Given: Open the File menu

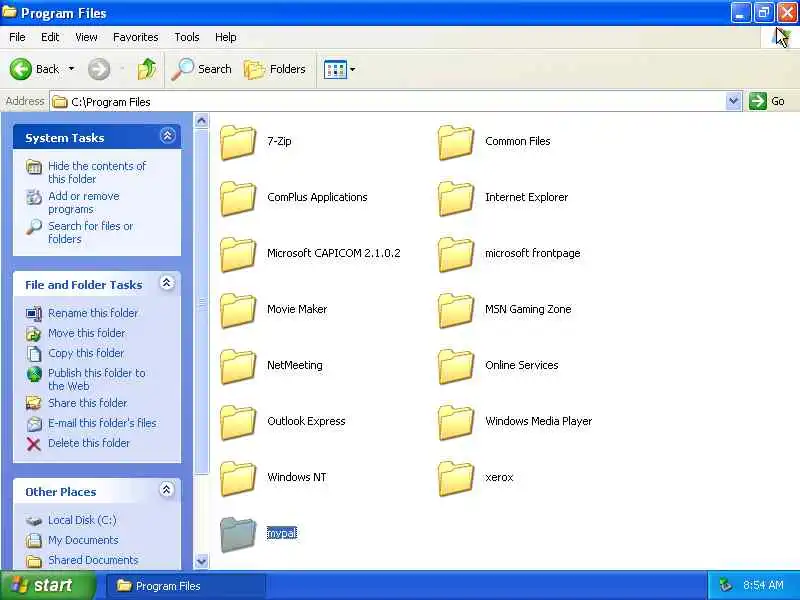Looking at the screenshot, I should pos(17,37).
